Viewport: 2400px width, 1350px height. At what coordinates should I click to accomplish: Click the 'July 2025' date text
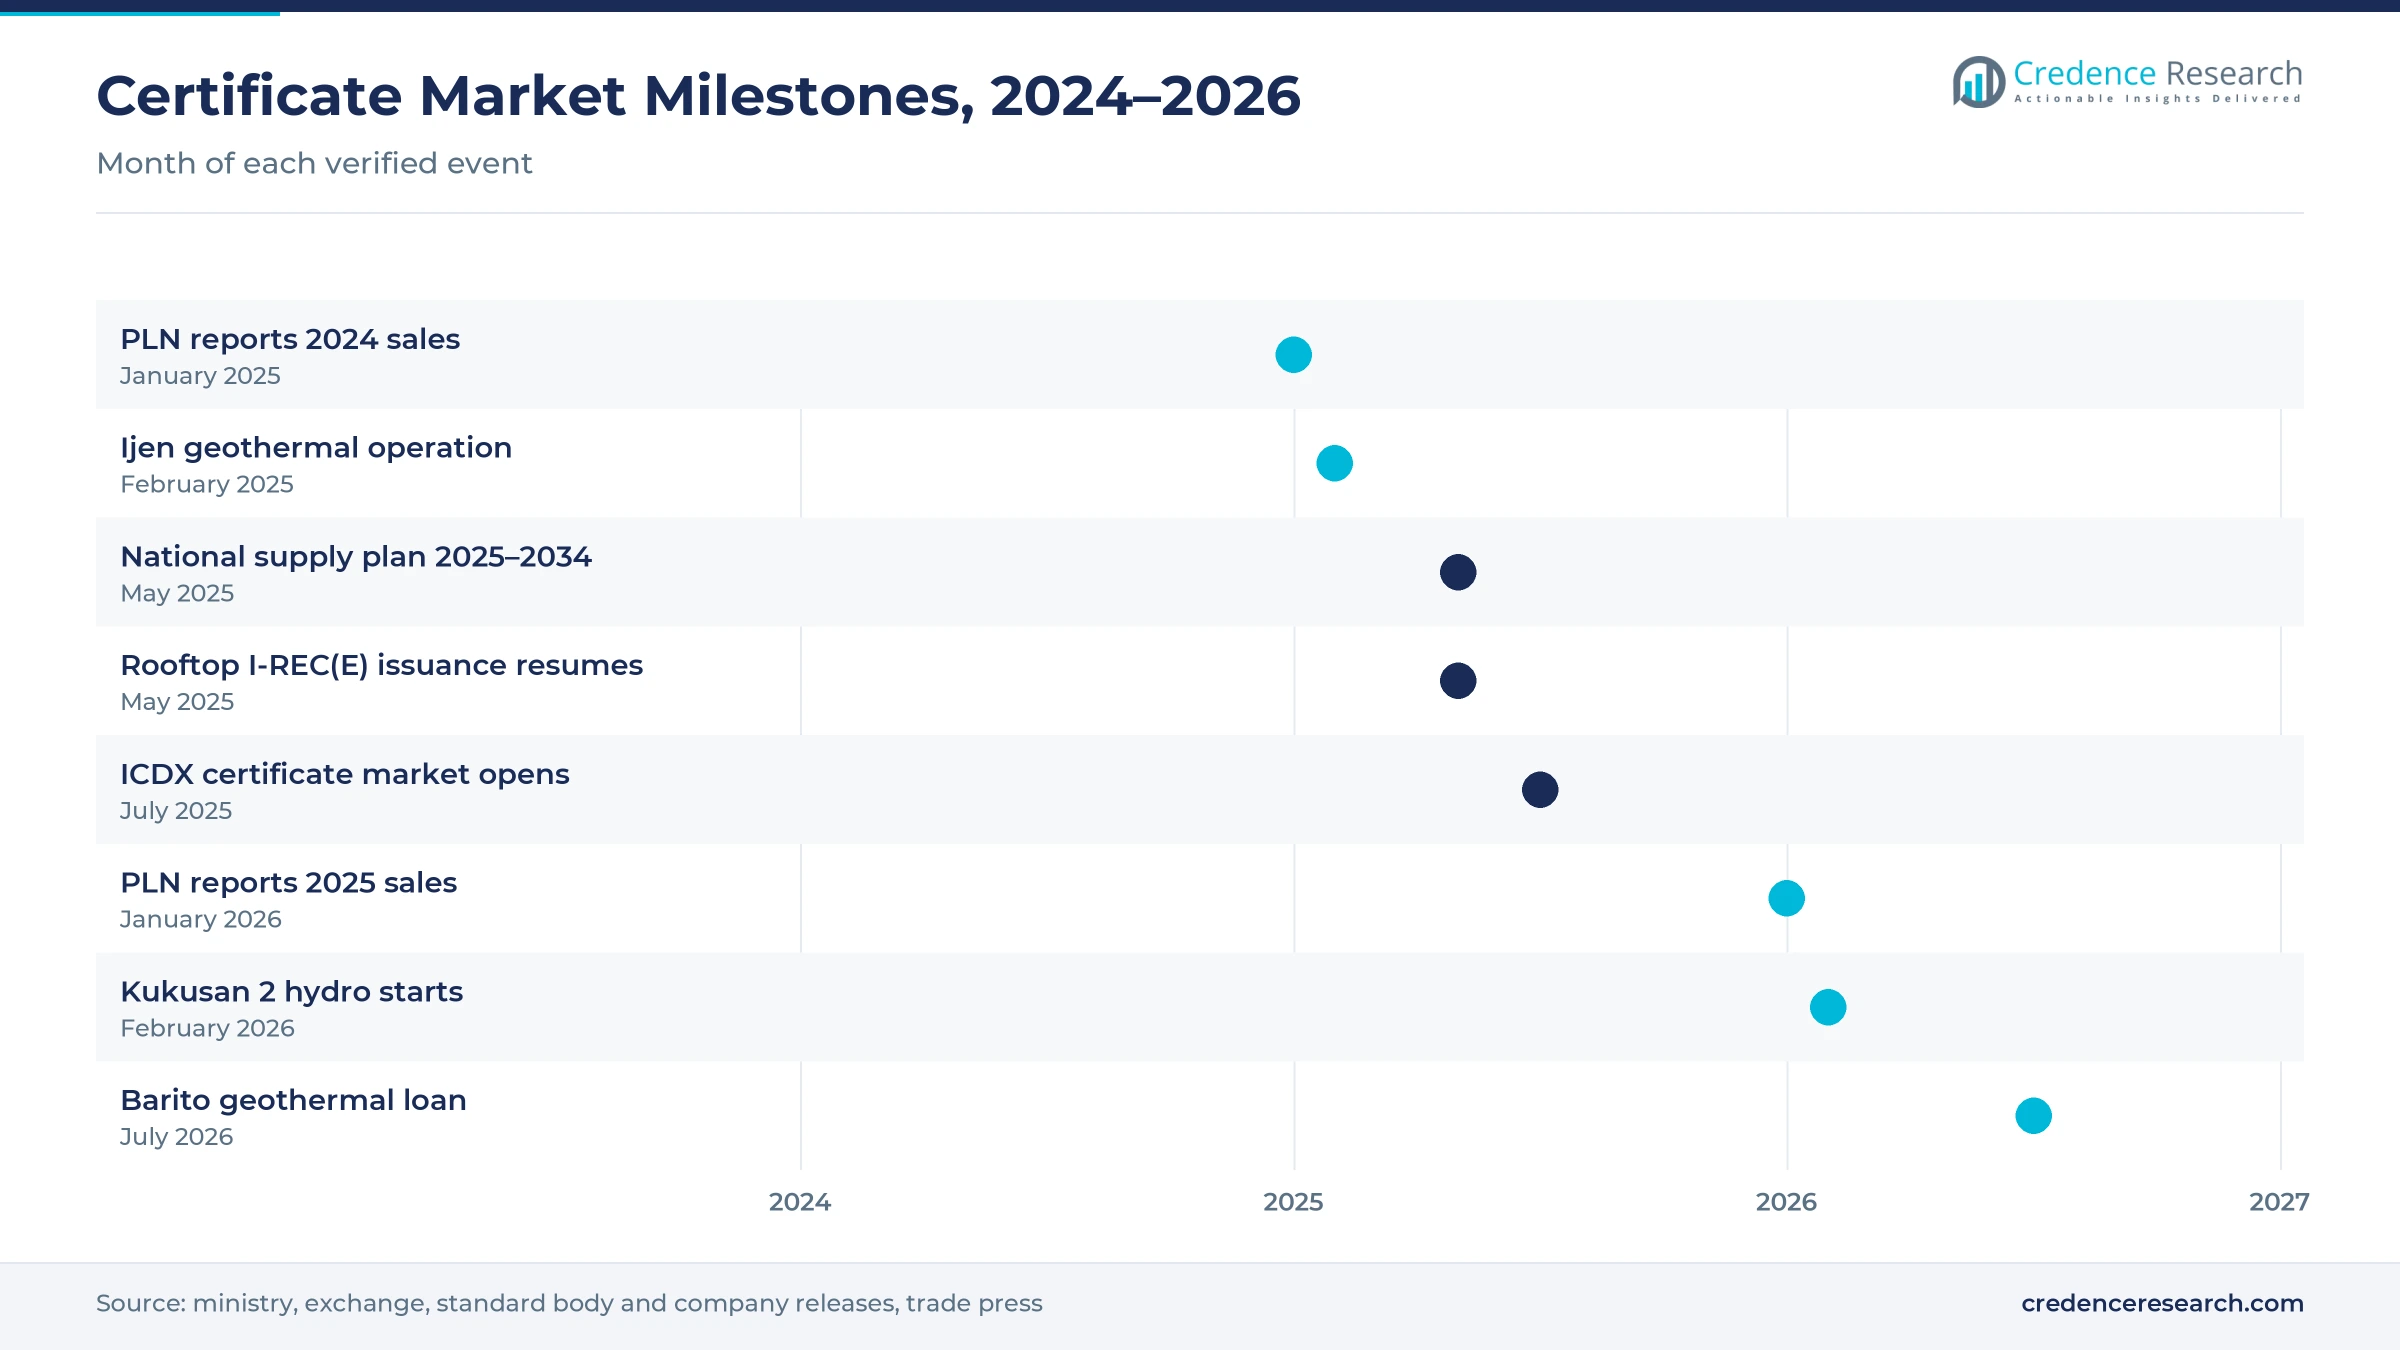coord(176,811)
